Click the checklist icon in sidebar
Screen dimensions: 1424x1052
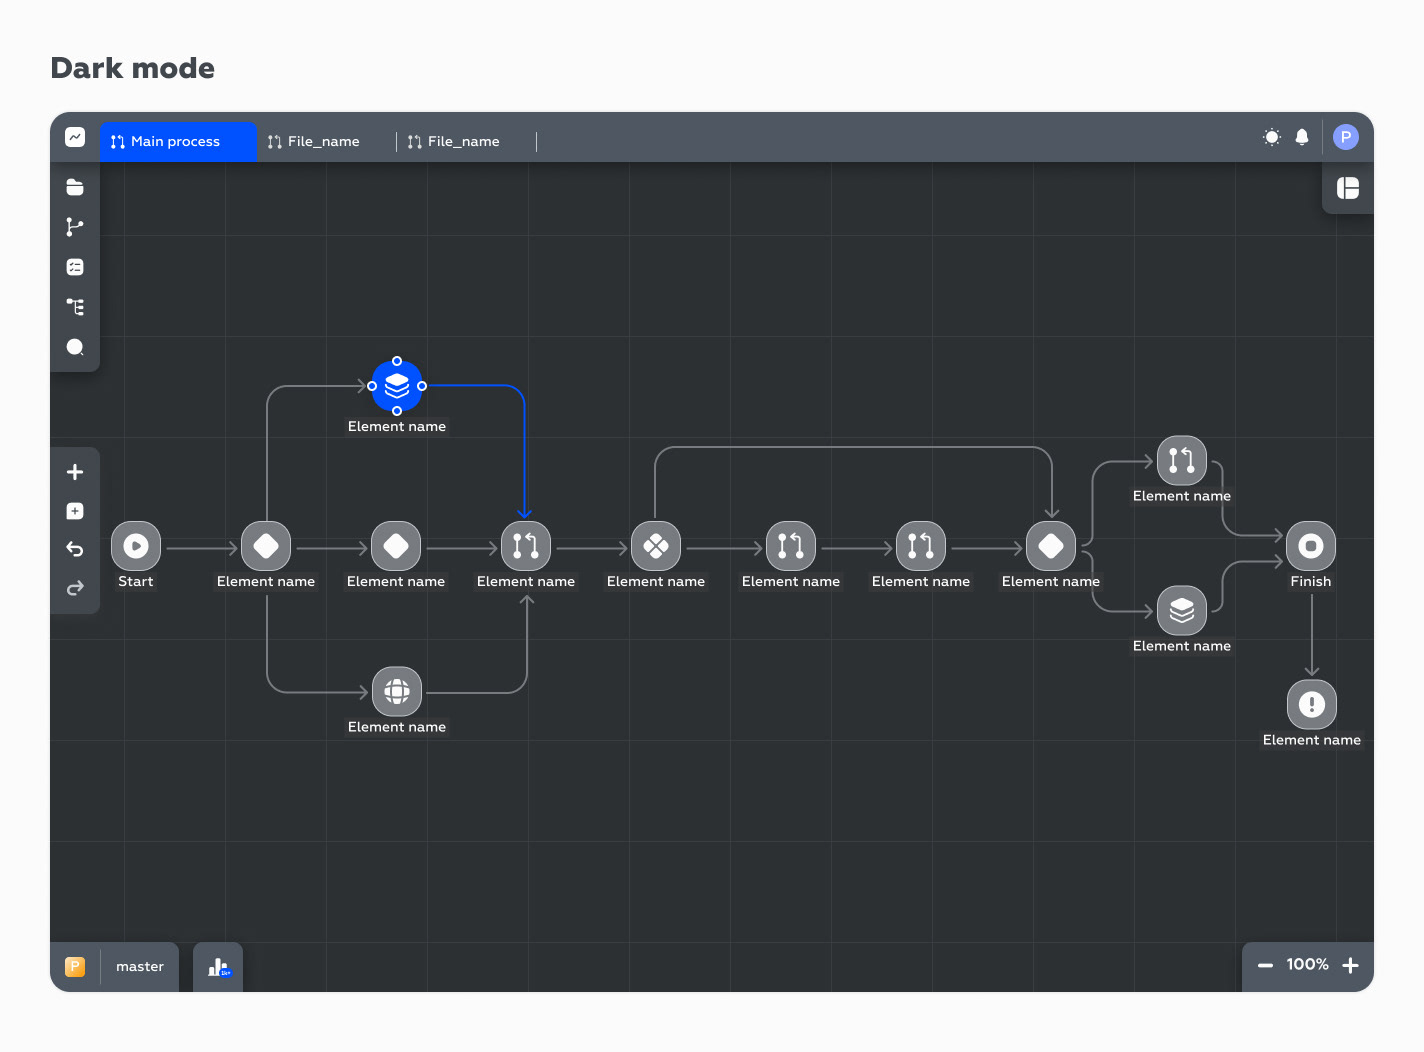point(75,267)
